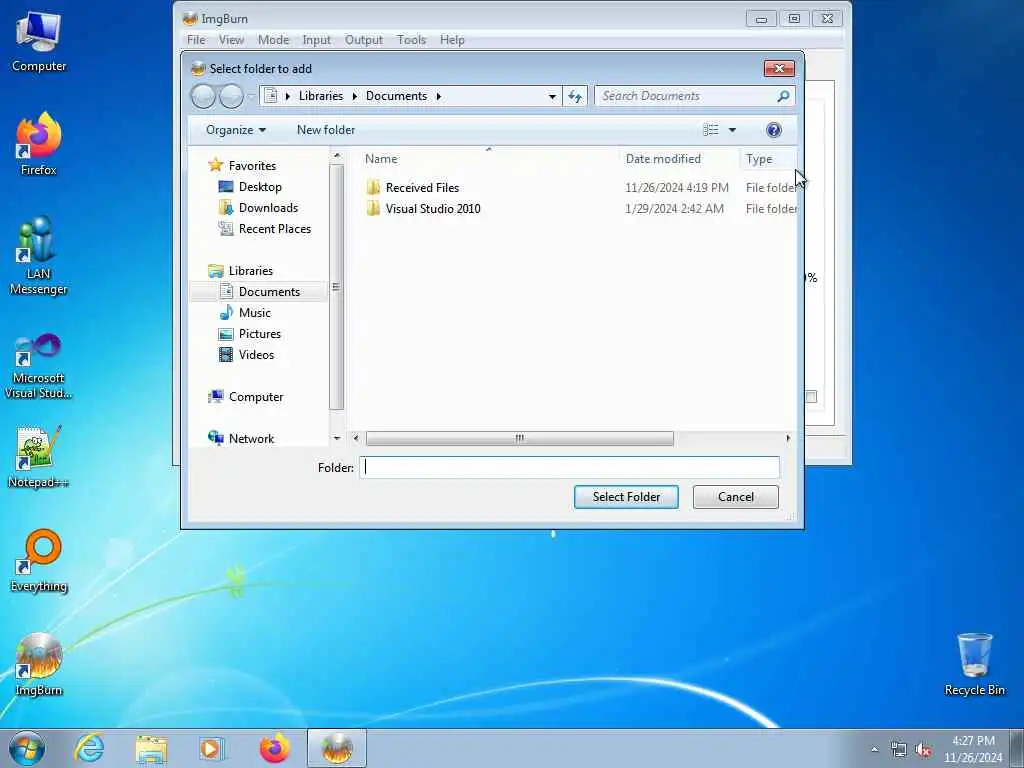Activate ImgBurn taskbar button
Screen dimensions: 1024x768
(x=337, y=748)
